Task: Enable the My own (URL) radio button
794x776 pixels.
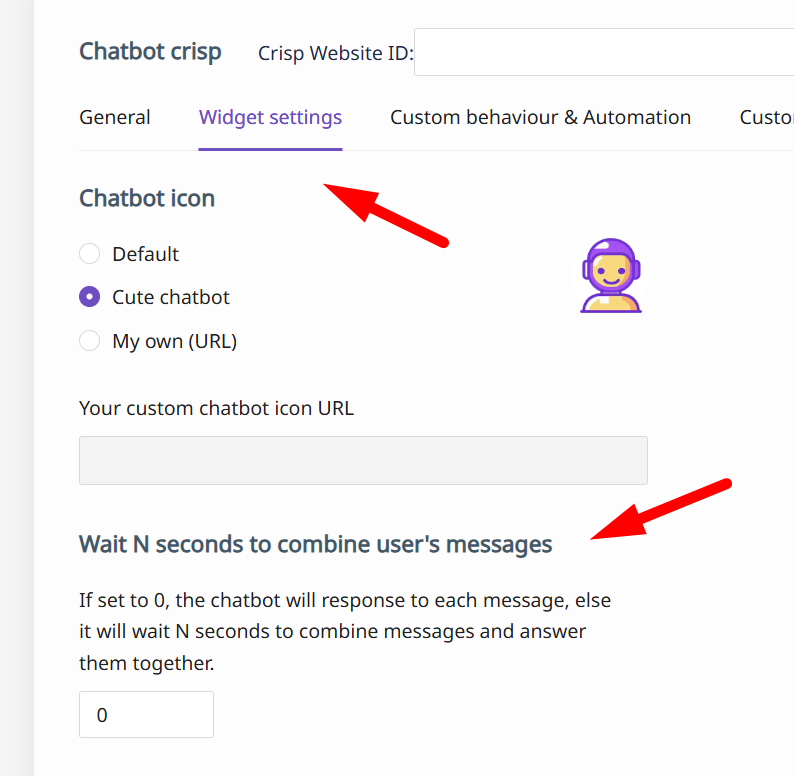Action: tap(90, 341)
